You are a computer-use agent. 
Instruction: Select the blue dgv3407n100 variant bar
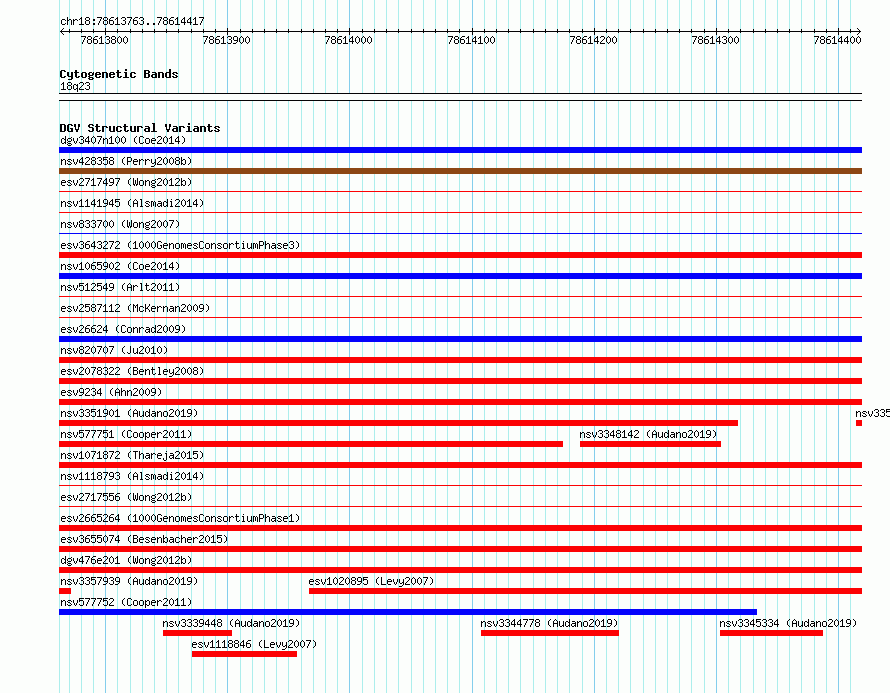tap(460, 150)
